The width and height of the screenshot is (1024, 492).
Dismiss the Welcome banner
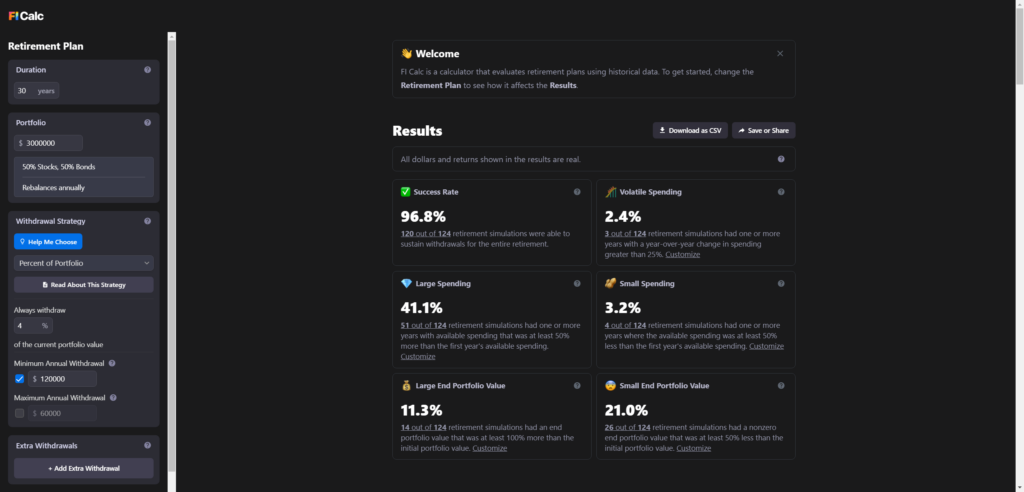(780, 53)
